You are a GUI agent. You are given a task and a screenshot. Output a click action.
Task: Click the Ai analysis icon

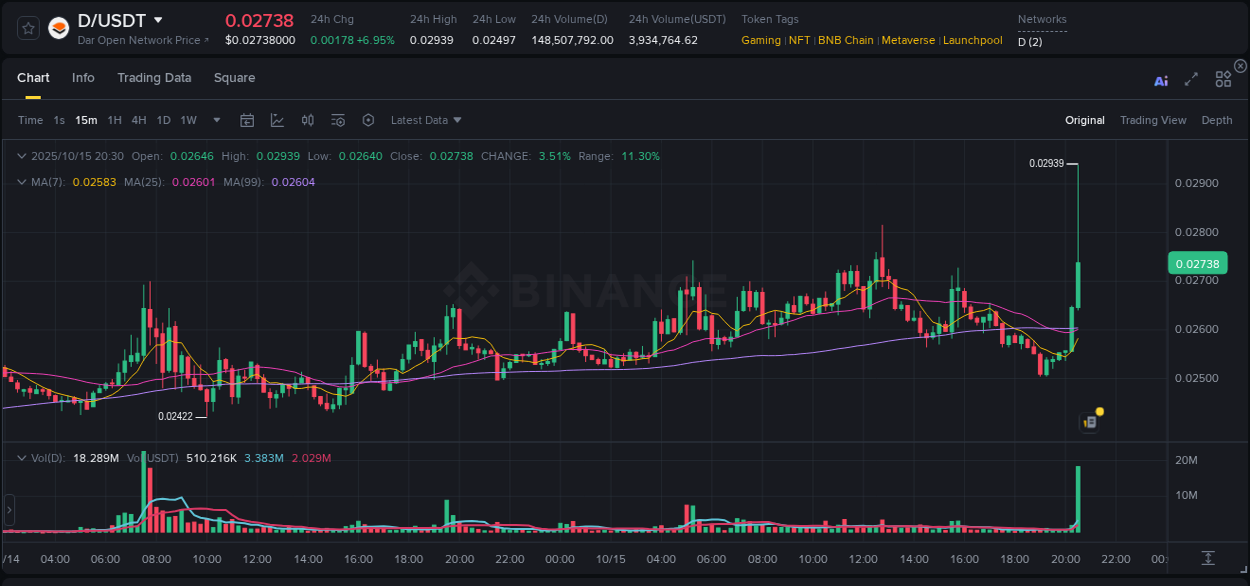point(1160,80)
